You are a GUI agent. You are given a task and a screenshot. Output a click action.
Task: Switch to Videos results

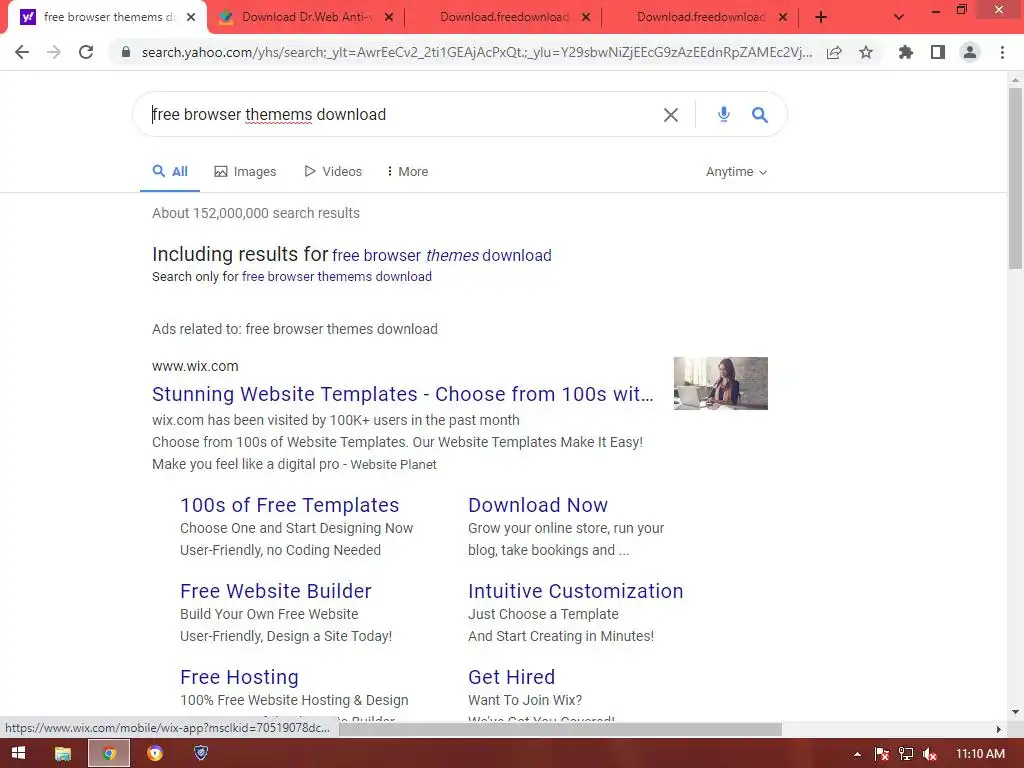tap(333, 172)
